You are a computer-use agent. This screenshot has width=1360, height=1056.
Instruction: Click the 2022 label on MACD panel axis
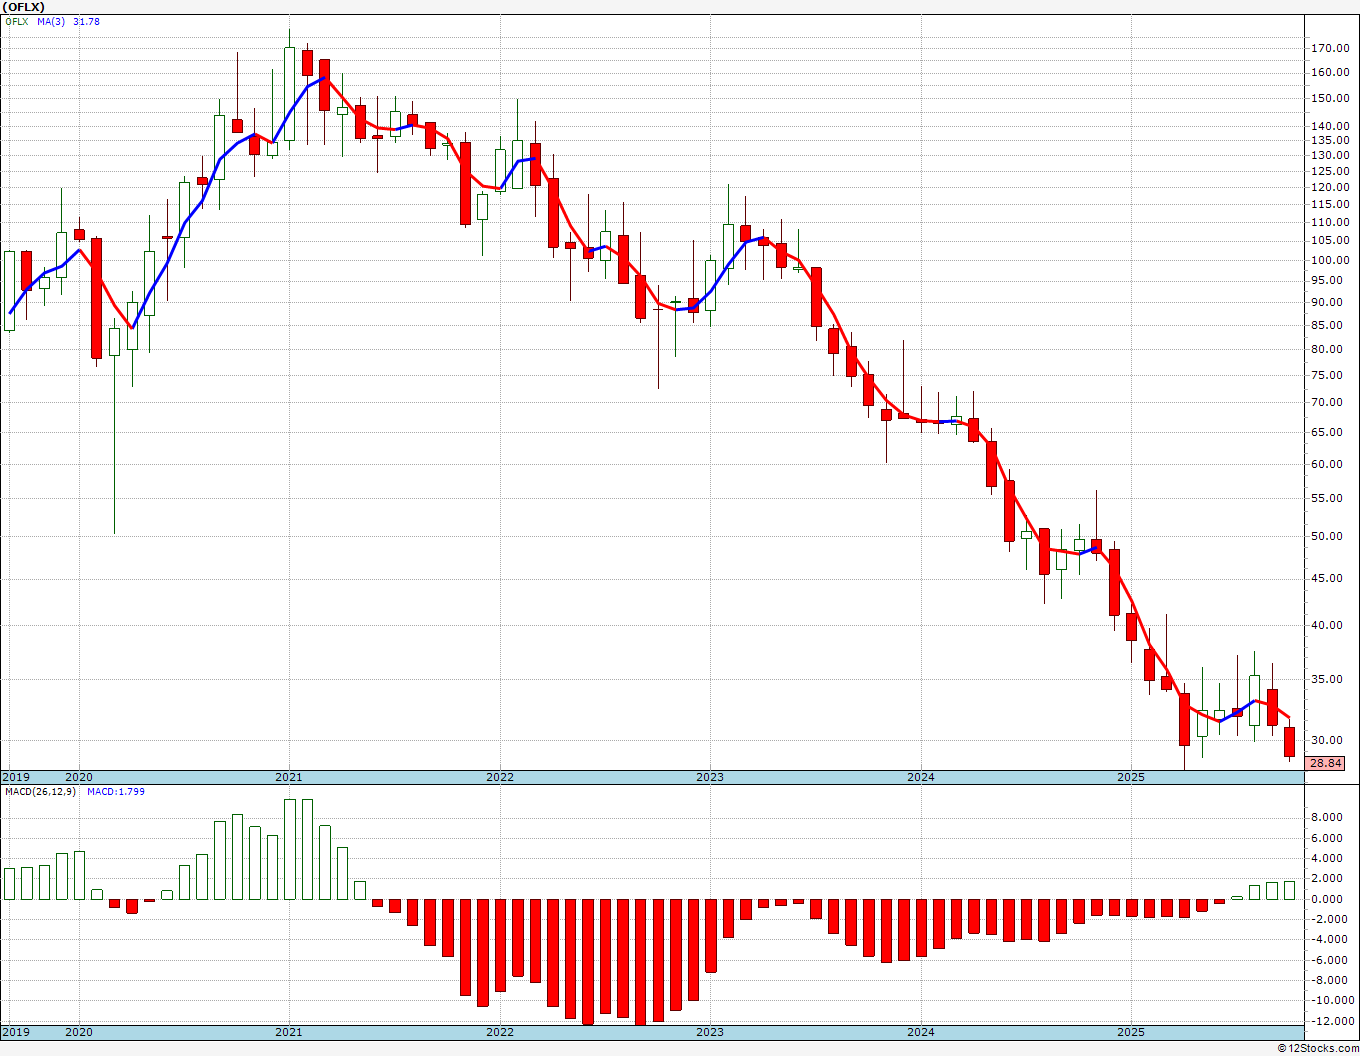(500, 1032)
